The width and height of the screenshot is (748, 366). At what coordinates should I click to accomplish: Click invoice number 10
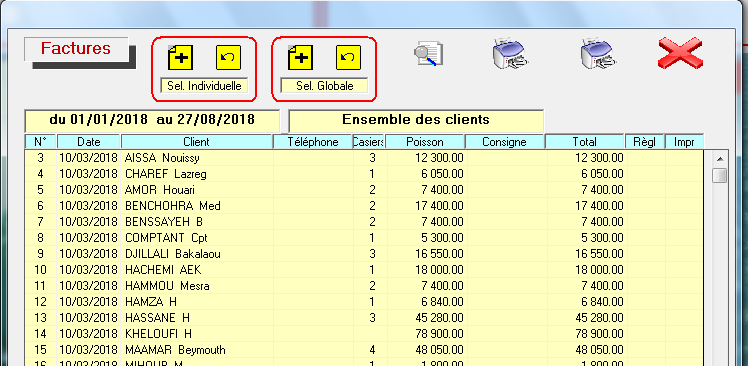pyautogui.click(x=41, y=270)
